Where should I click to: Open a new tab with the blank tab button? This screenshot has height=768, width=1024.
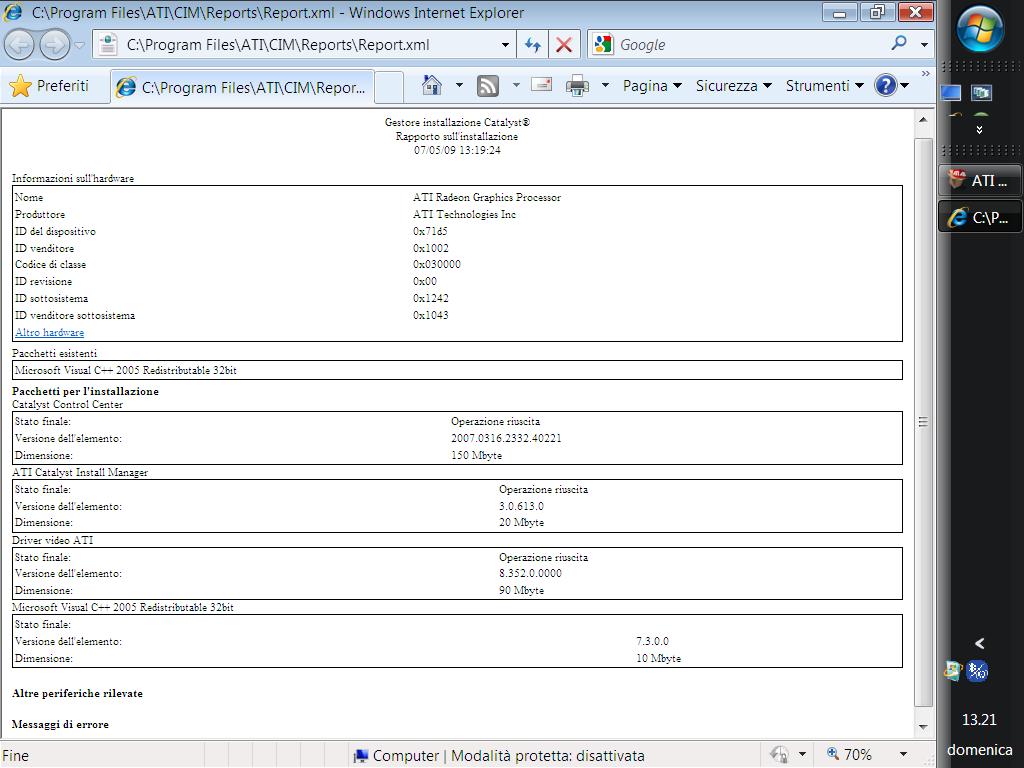tap(389, 87)
